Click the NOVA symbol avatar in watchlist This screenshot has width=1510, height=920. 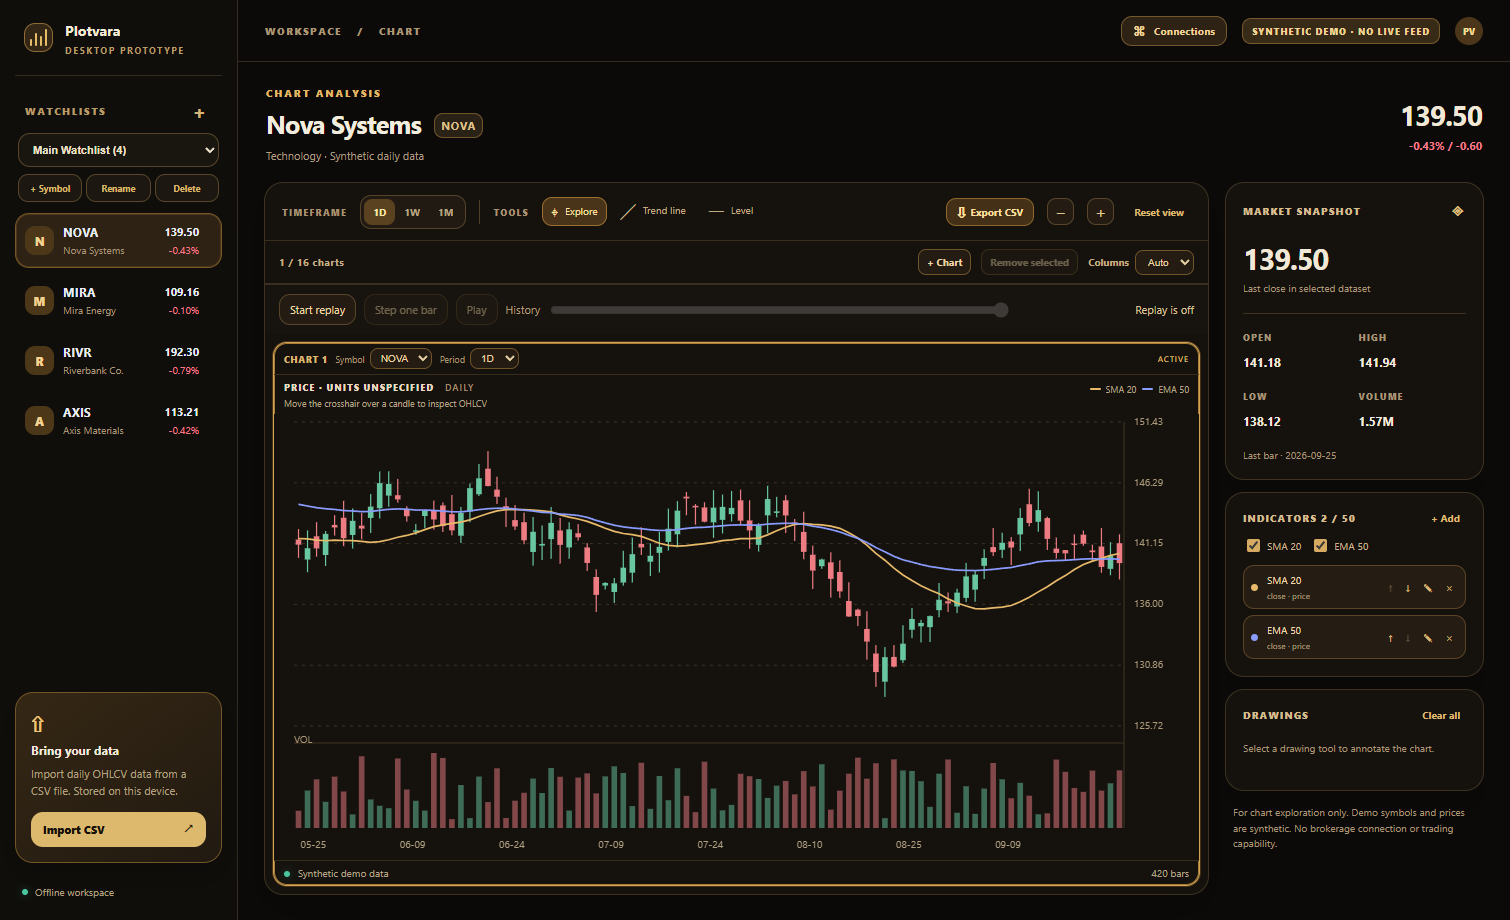40,241
